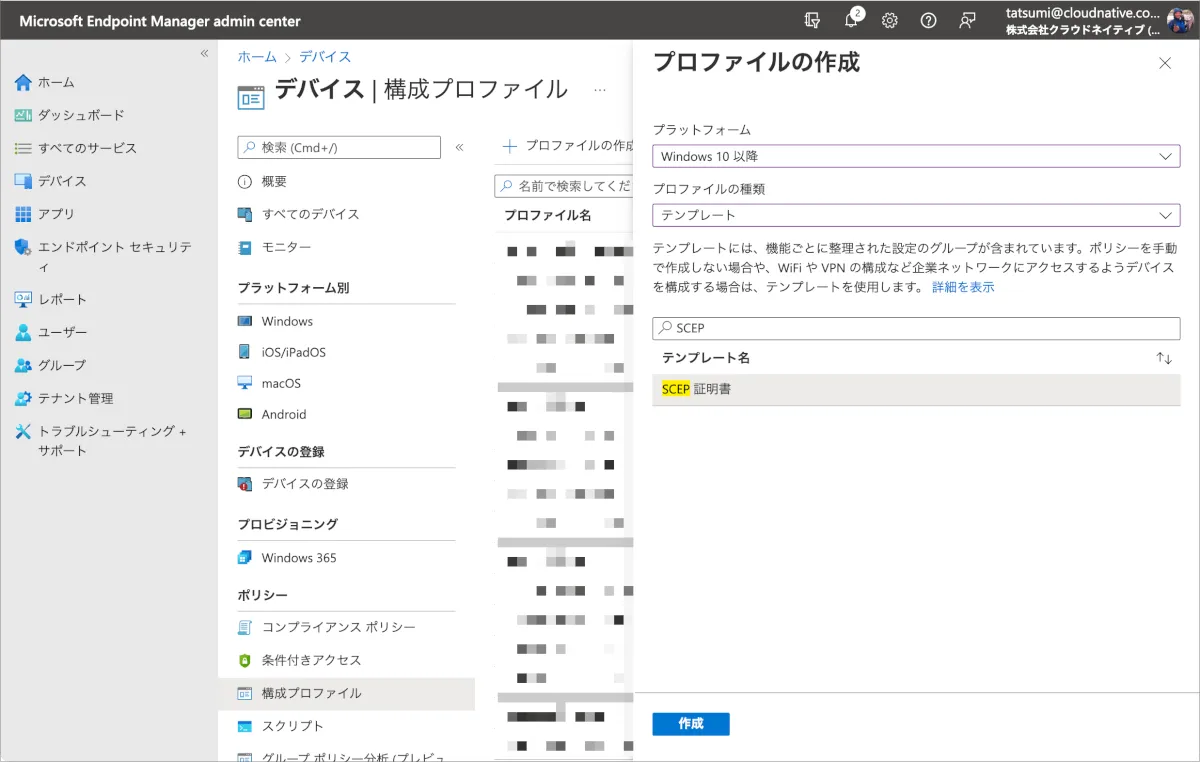Collapse the left navigation sidebar
Screen dimensions: 1200x762
pos(204,53)
